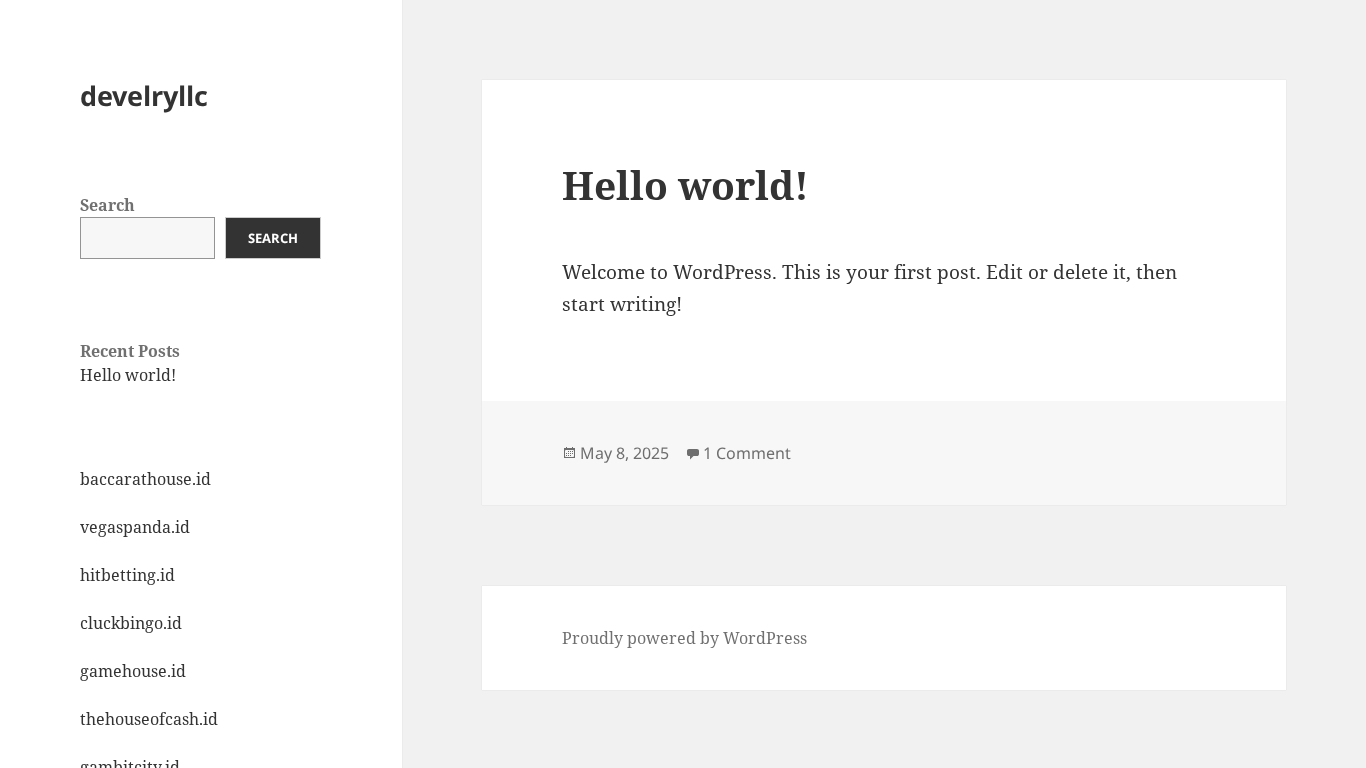Screen dimensions: 1366x768
Task: View the 1 Comment link
Action: [746, 453]
